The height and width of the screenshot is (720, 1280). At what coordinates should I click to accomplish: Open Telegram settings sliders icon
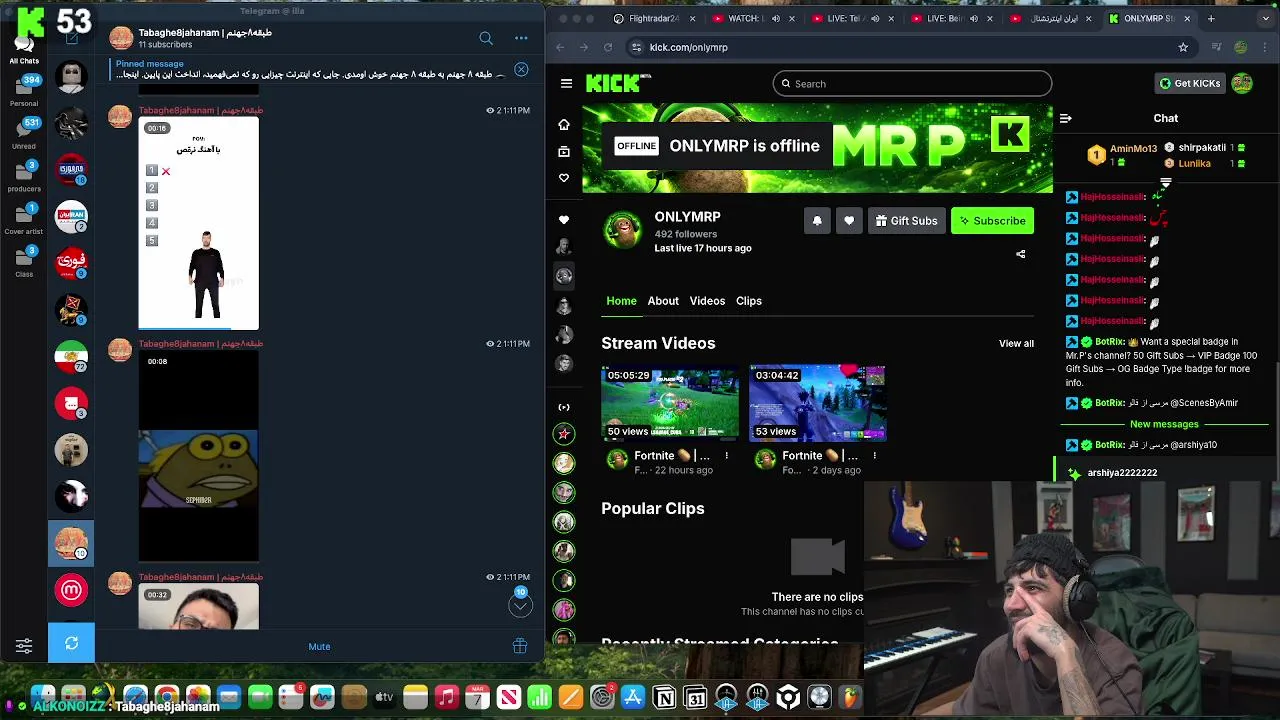(24, 646)
